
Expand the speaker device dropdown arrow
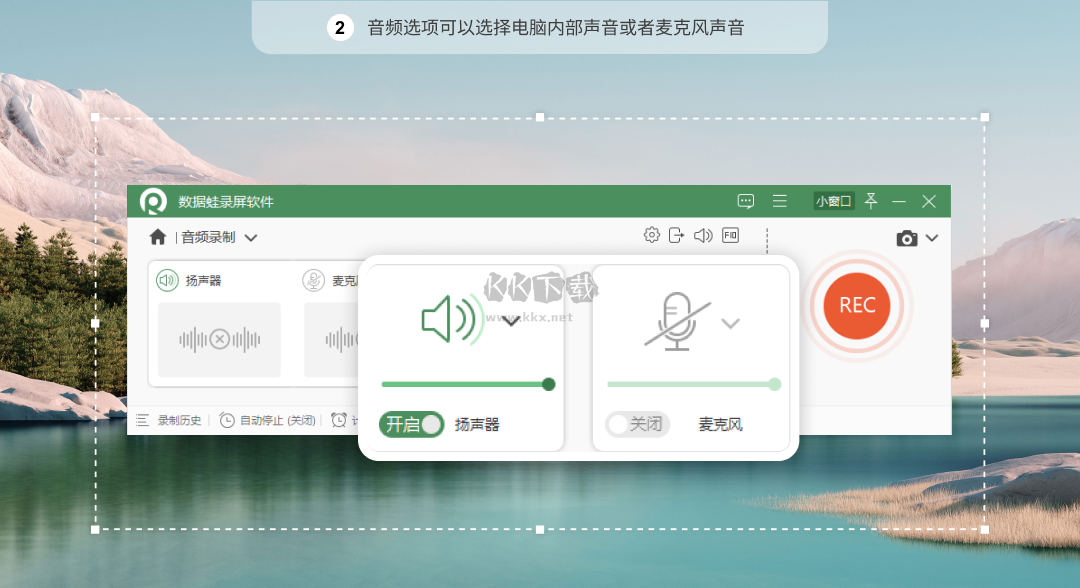tap(511, 322)
